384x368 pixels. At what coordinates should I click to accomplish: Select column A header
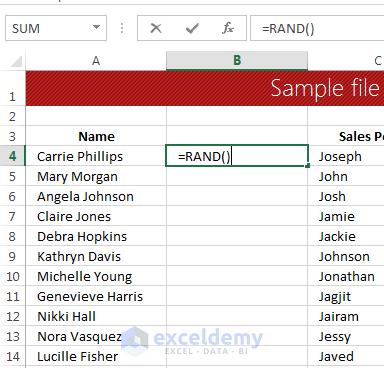[x=96, y=61]
